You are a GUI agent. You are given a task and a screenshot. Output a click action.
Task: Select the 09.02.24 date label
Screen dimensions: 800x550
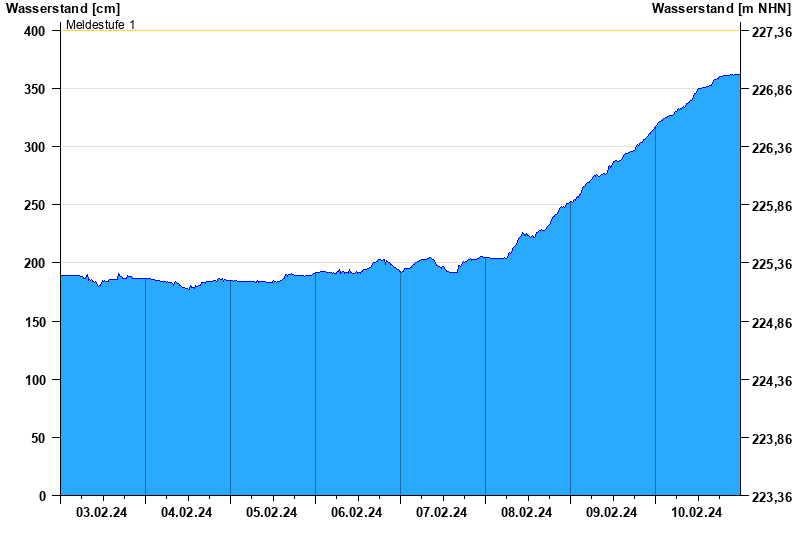tap(612, 513)
